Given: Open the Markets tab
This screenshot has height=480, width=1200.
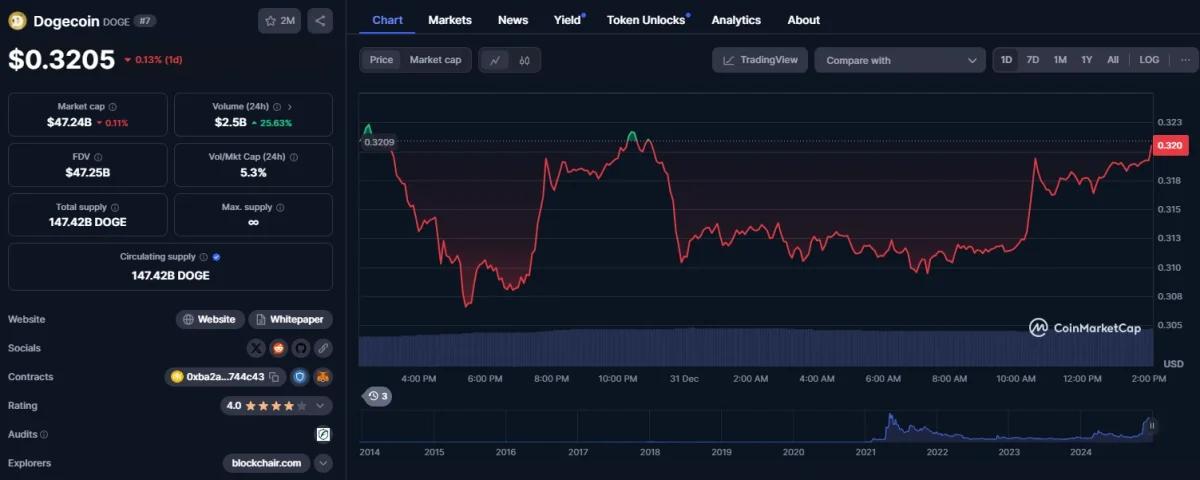Looking at the screenshot, I should tap(450, 20).
